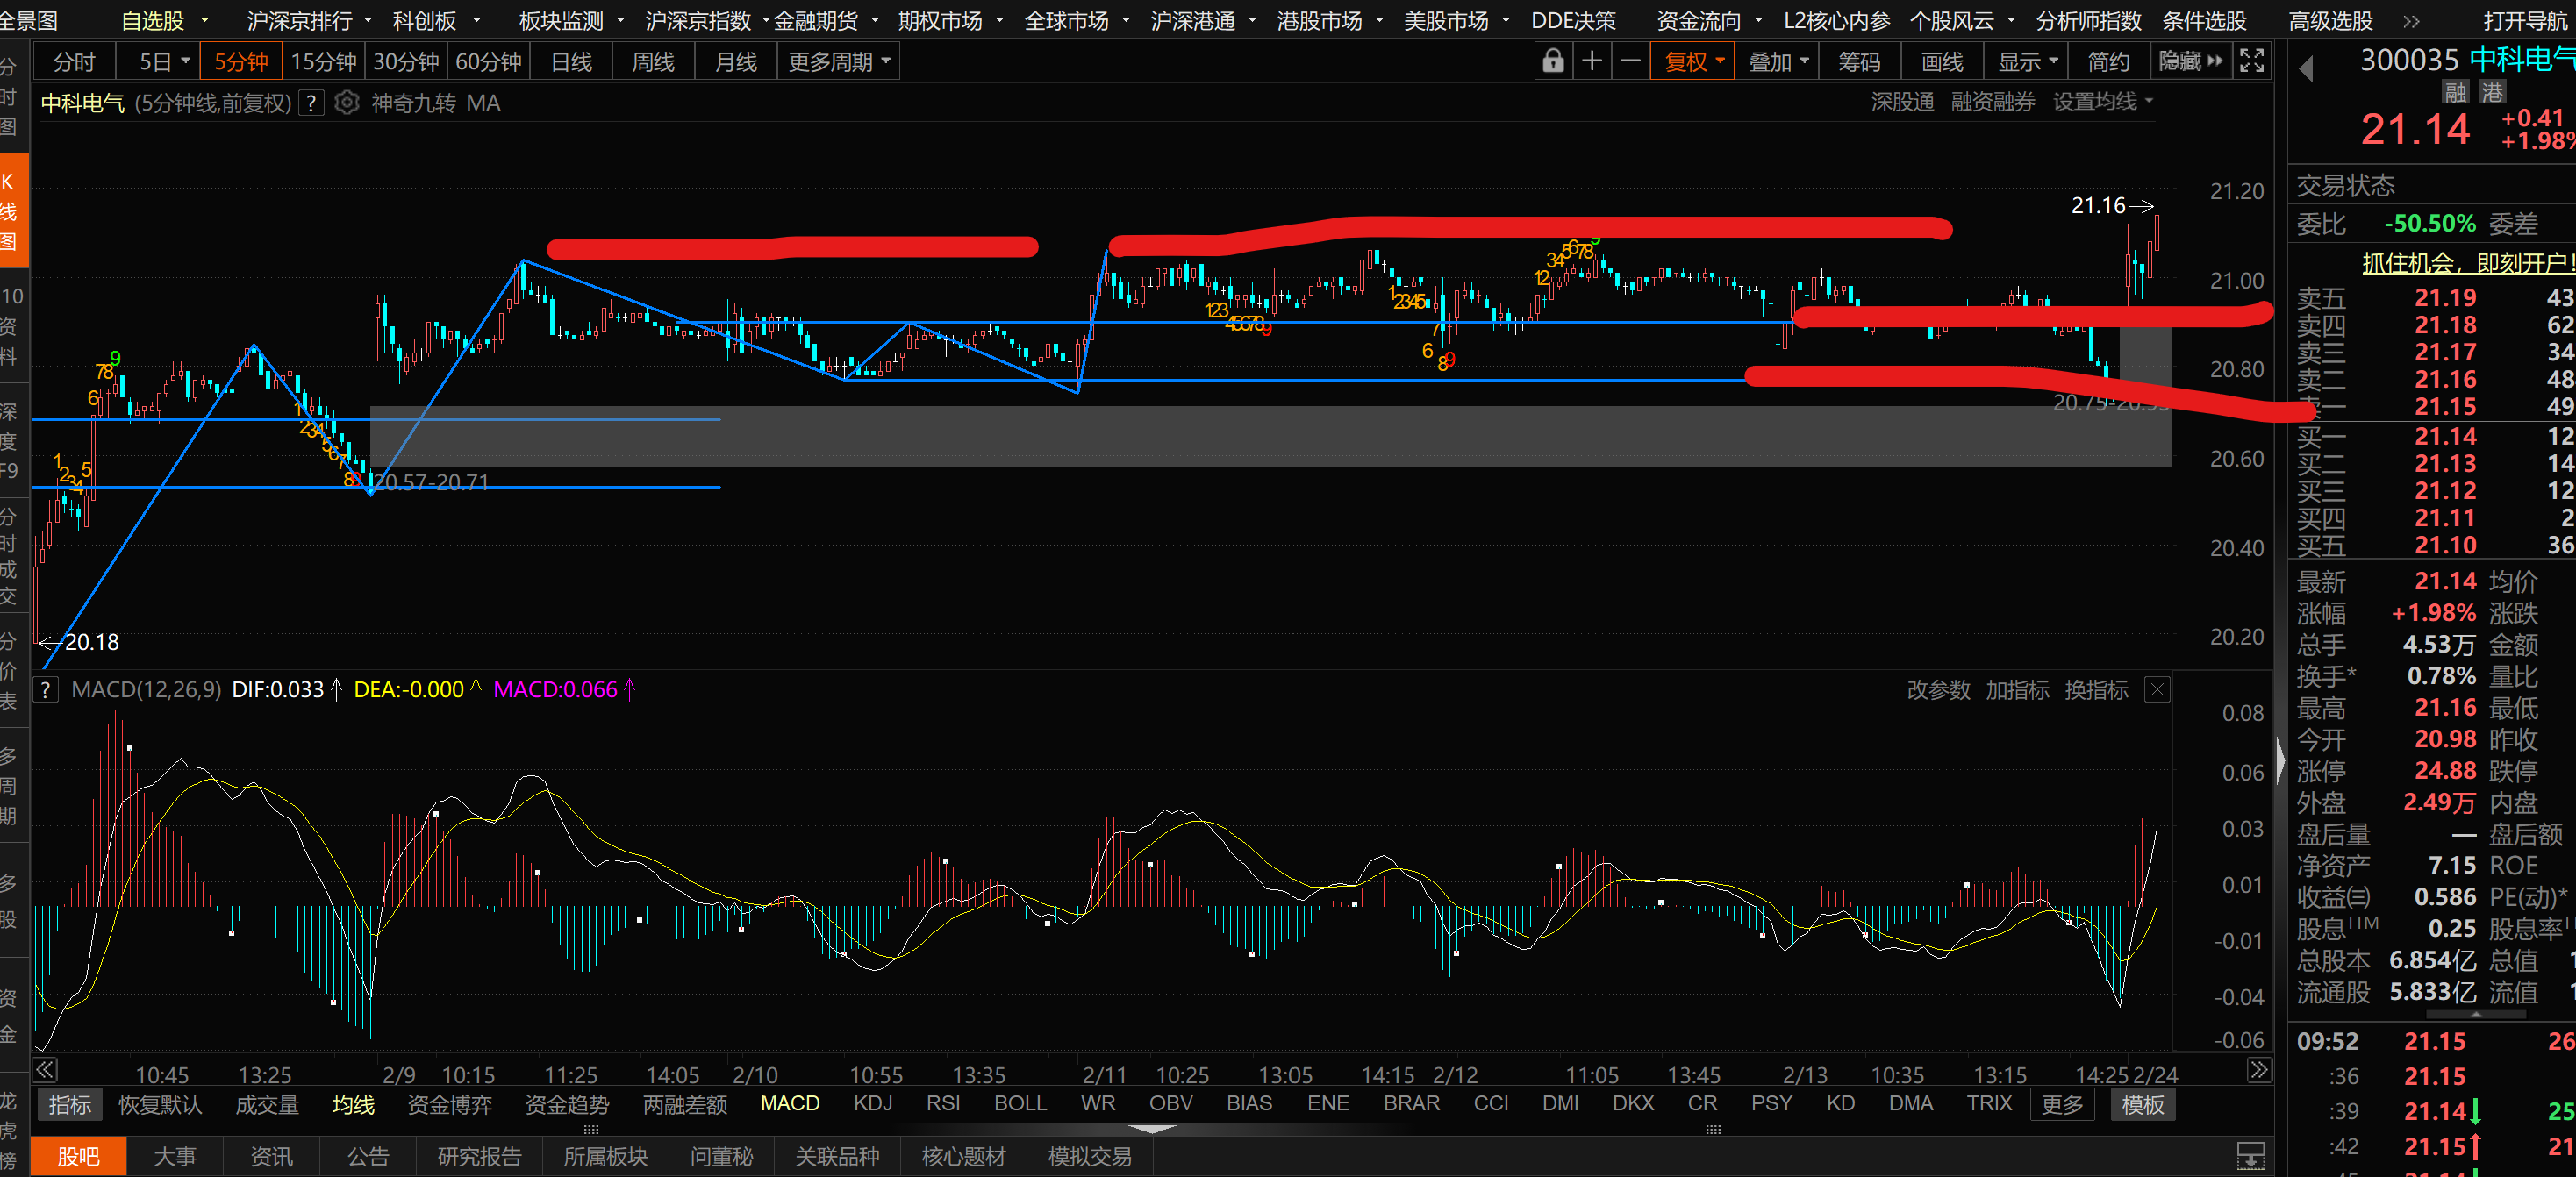The width and height of the screenshot is (2576, 1177).
Task: Close the MACD indicator panel
Action: [2157, 690]
